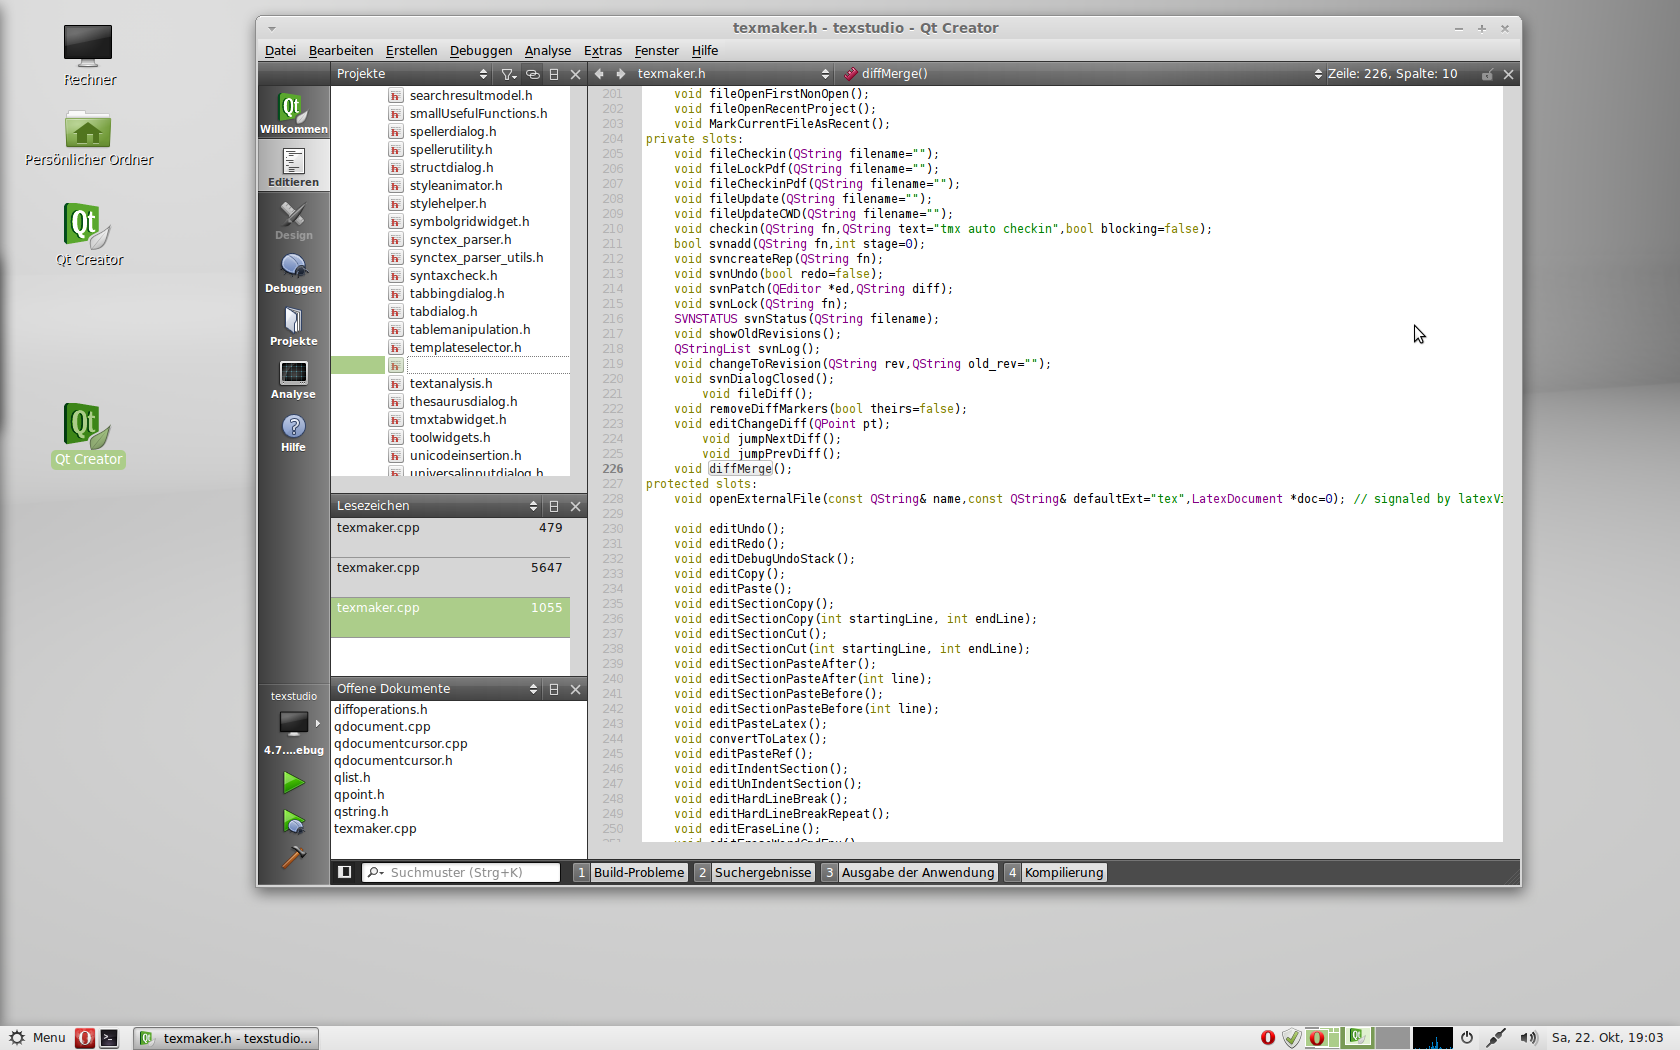Viewport: 1680px width, 1050px height.
Task: Build project with the hammer icon
Action: (293, 857)
